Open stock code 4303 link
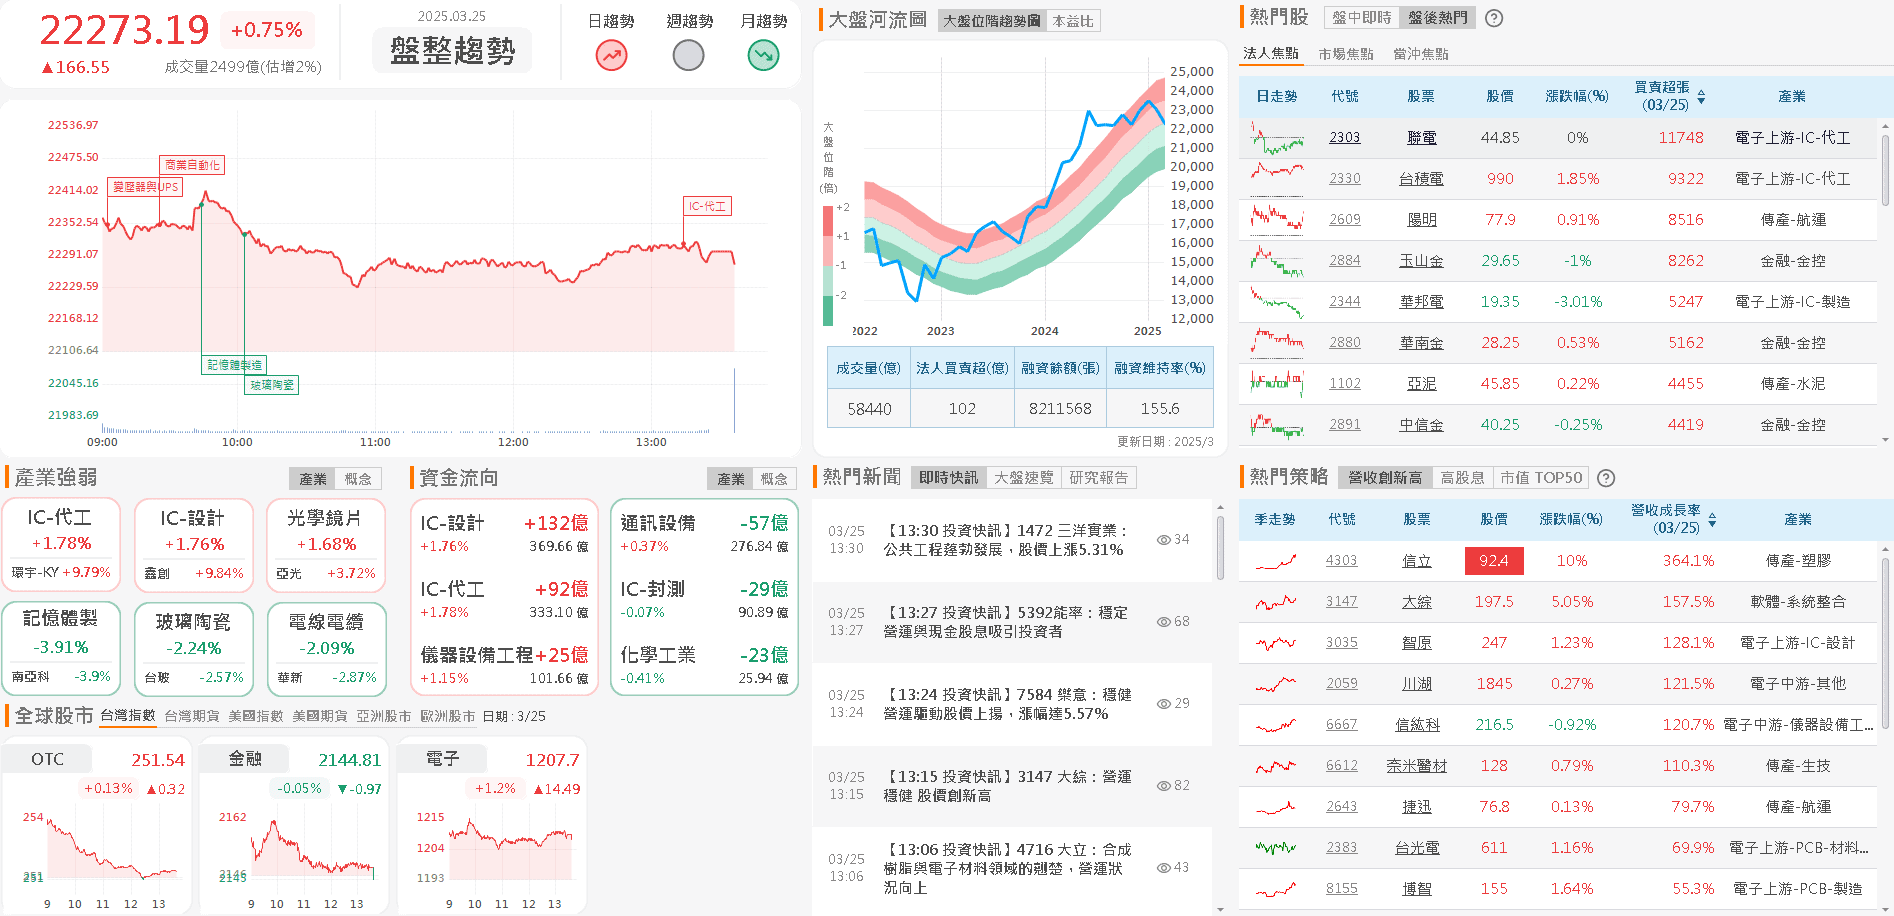The image size is (1894, 916). click(1341, 561)
